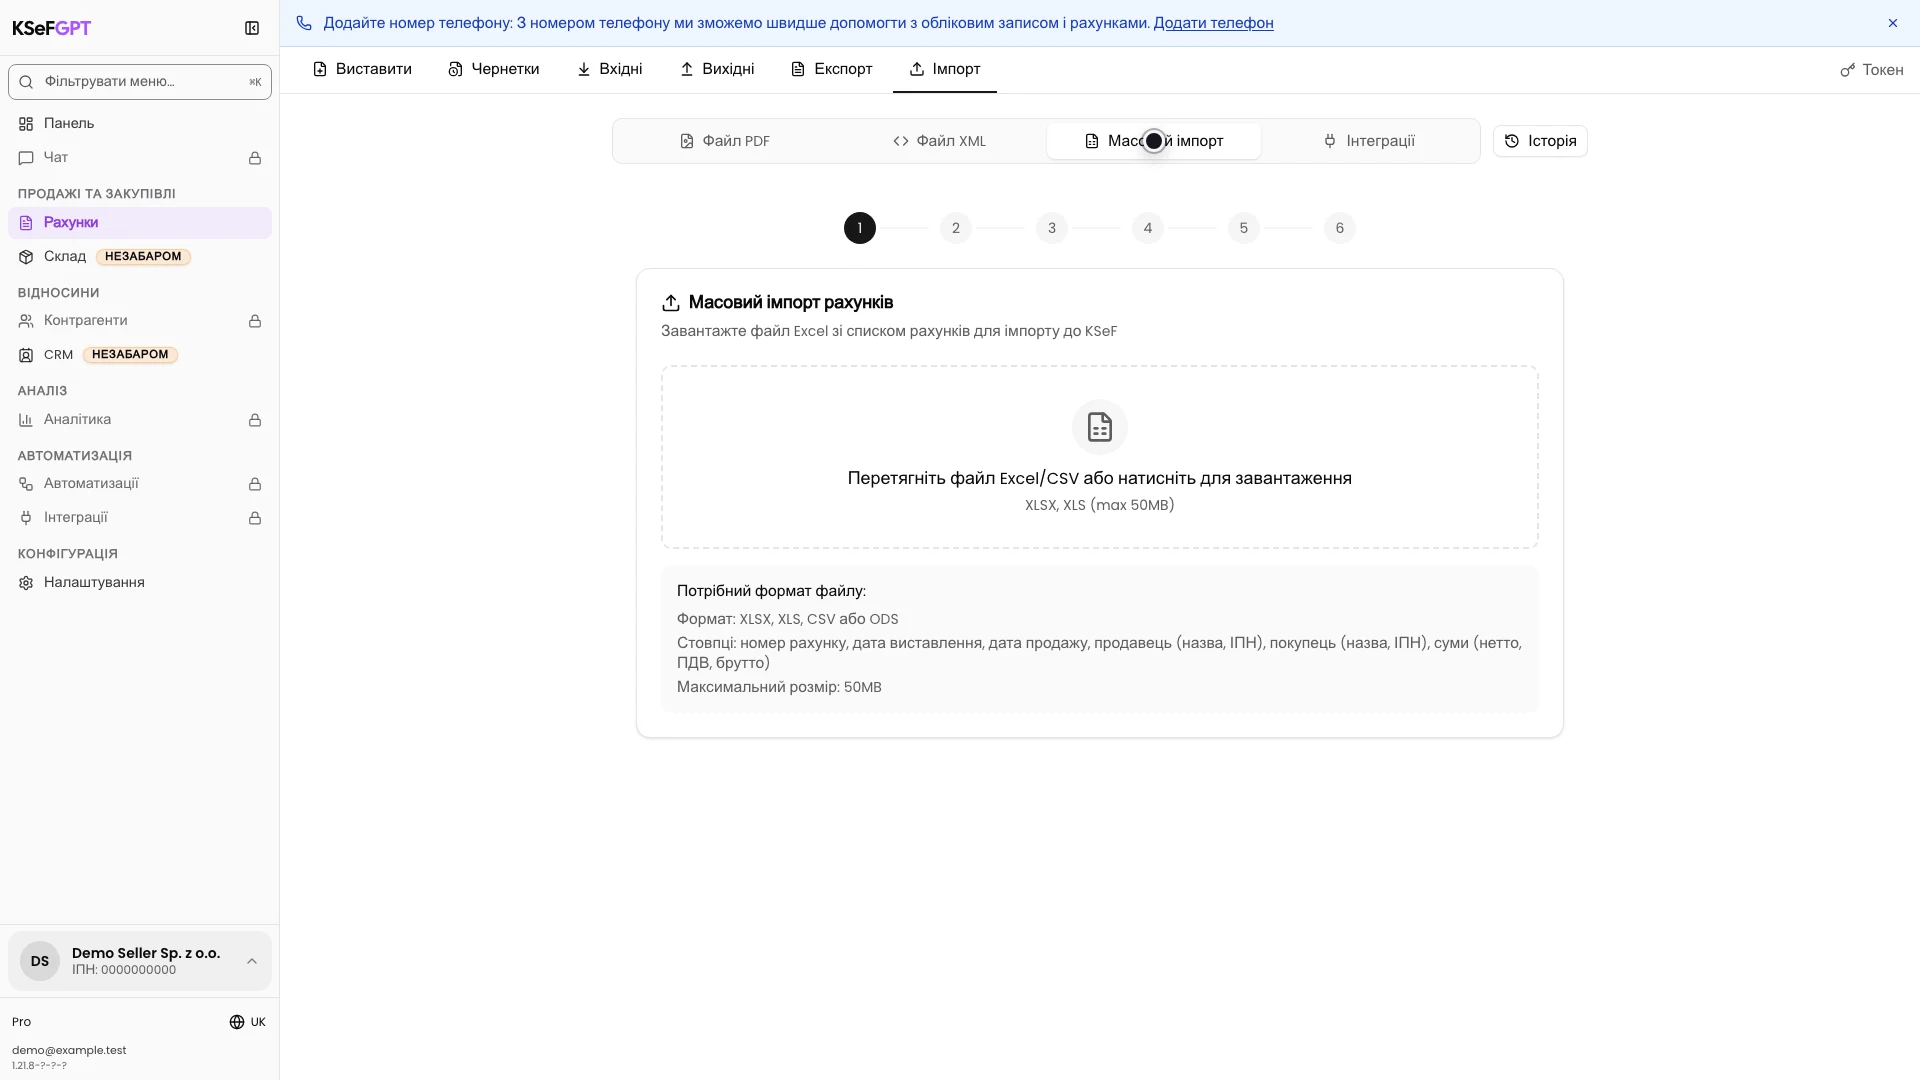
Task: Click the phone icon in the banner
Action: 304,23
